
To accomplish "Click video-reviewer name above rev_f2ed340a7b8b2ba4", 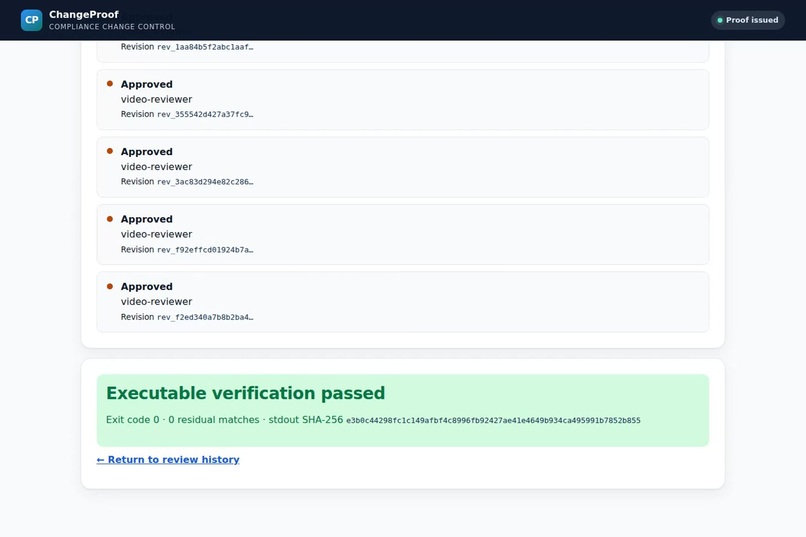I will point(156,301).
